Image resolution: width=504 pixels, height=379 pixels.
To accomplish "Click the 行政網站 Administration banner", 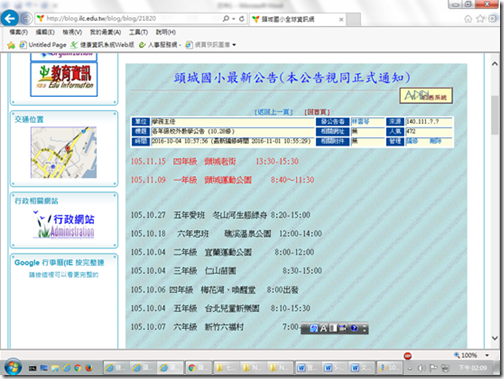I will (64, 224).
